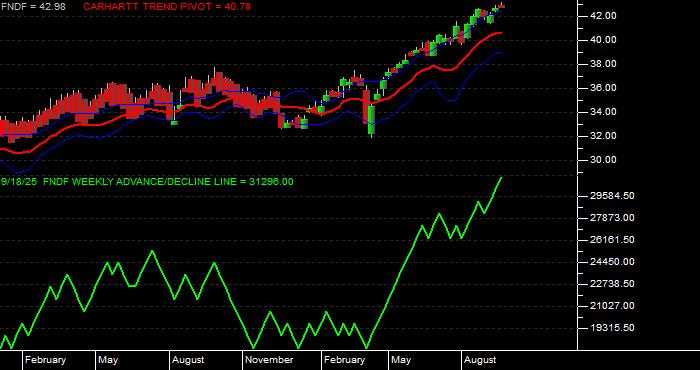Click the 22738.50 axis value
The height and width of the screenshot is (370, 700).
tap(612, 284)
